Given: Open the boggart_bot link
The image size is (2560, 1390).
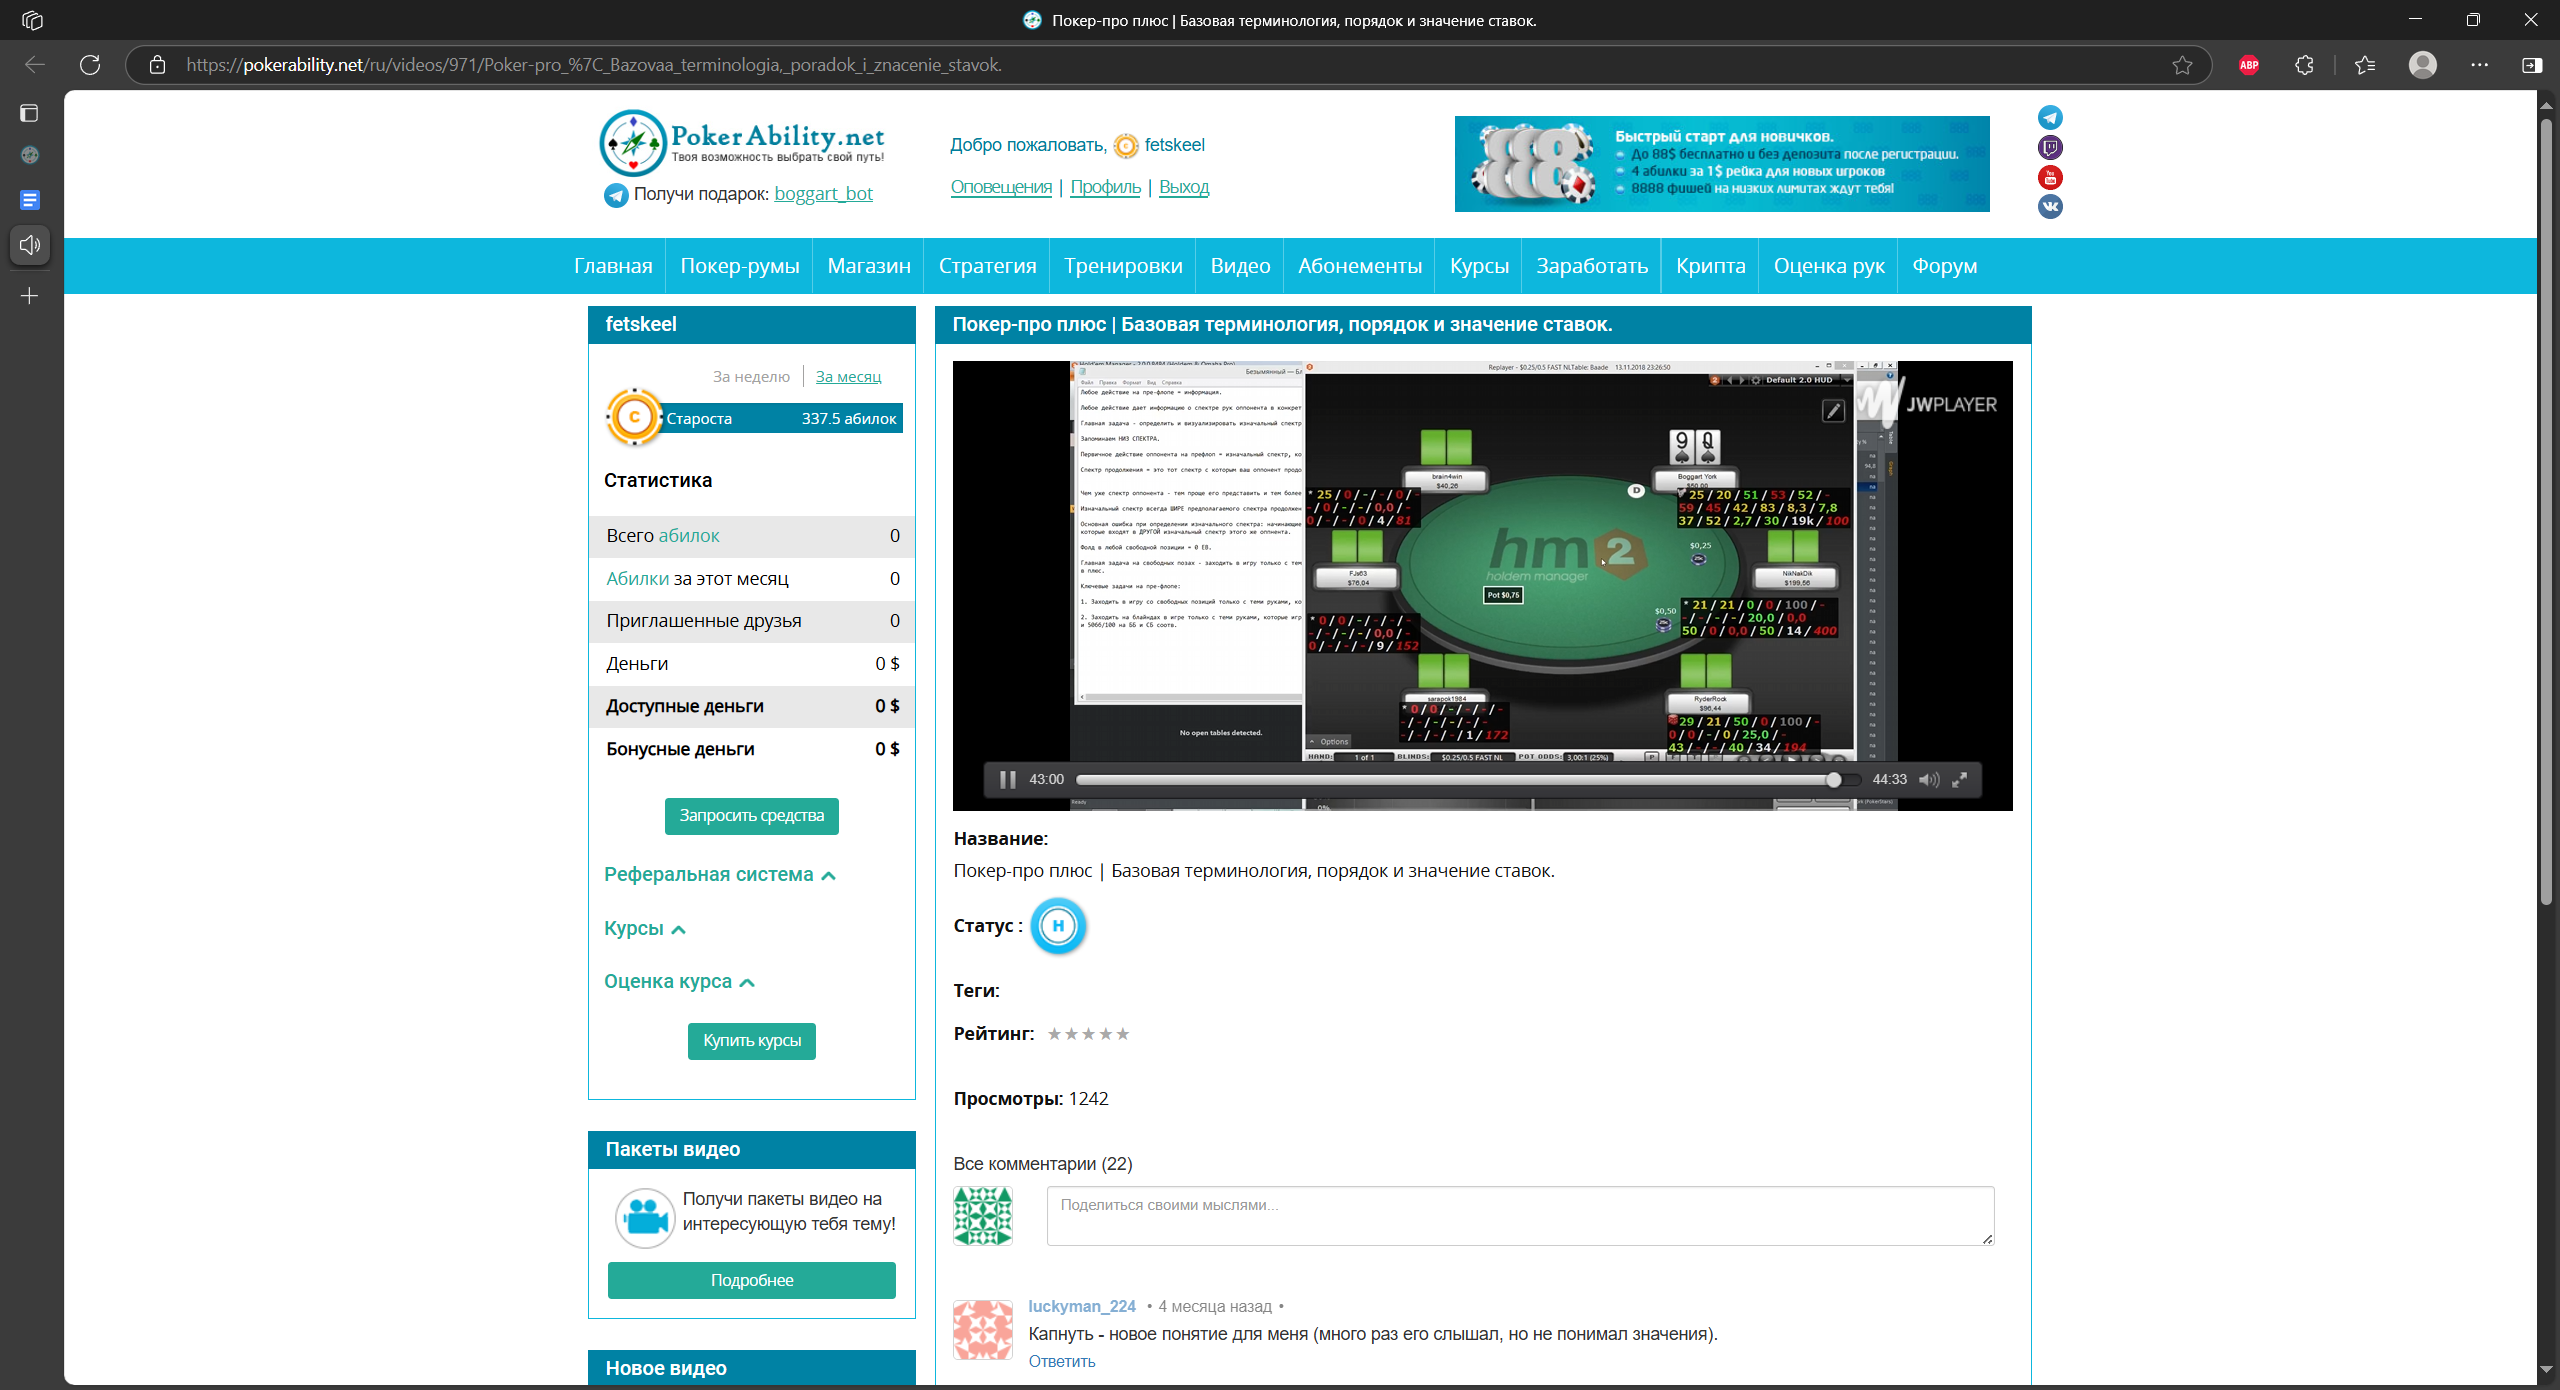Looking at the screenshot, I should point(823,194).
